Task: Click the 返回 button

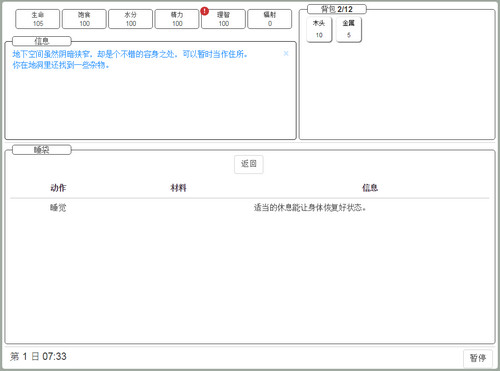Action: tap(249, 164)
